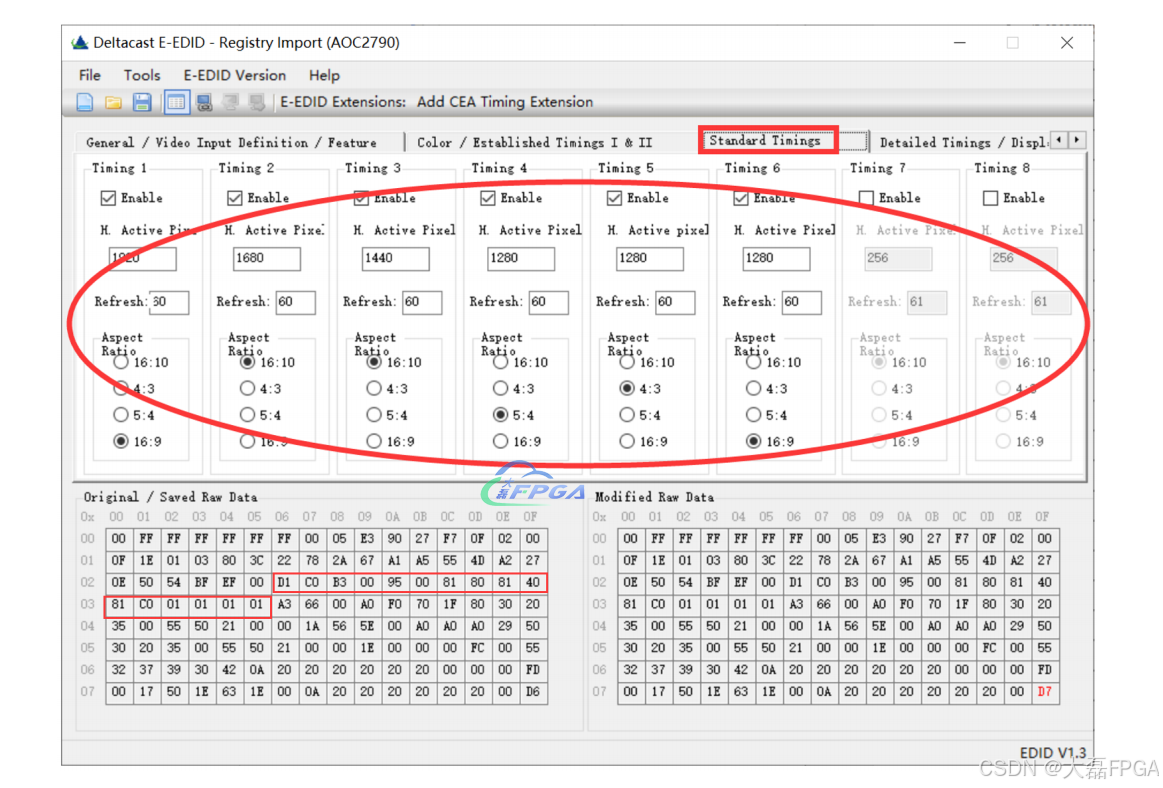Select 16:9 aspect ratio for Timing 1

[121, 441]
